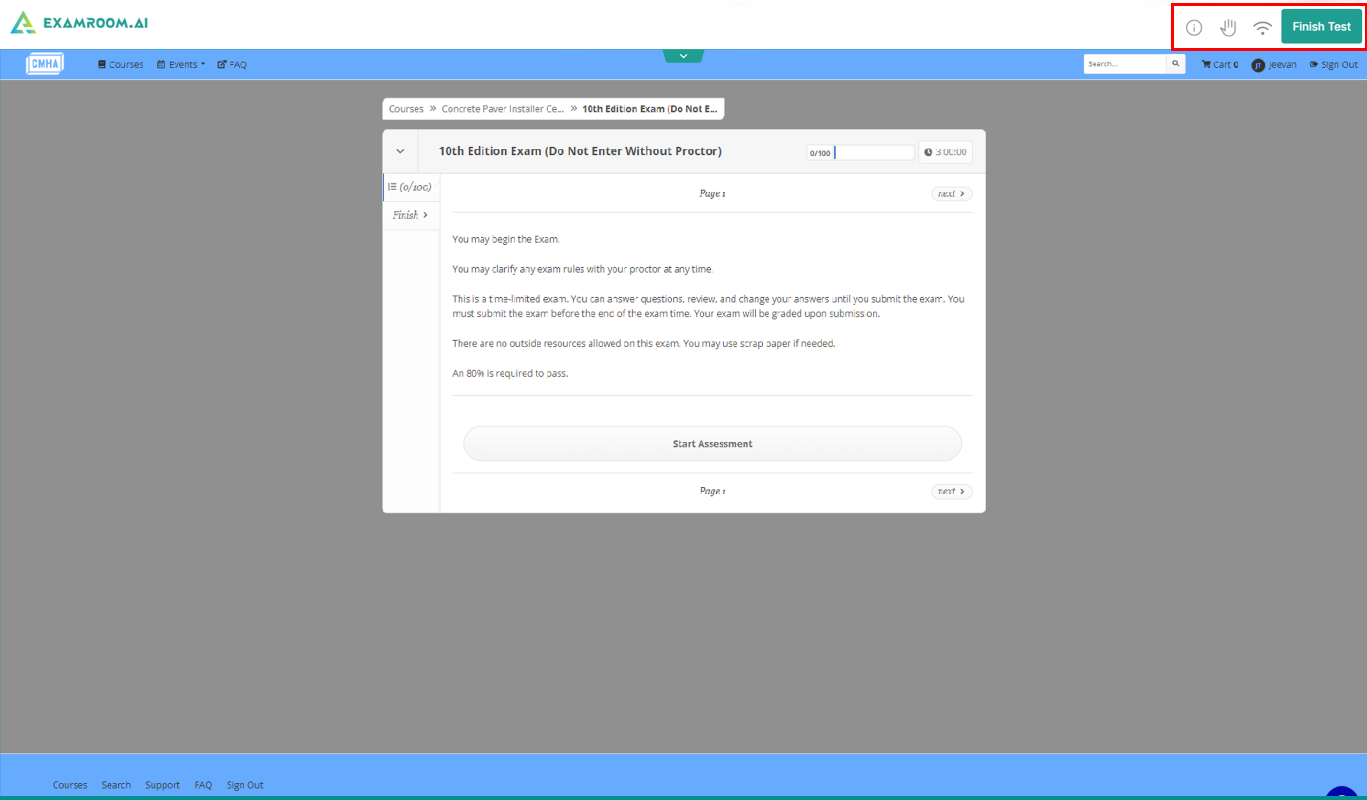This screenshot has height=800, width=1367.
Task: Click the Finish Test button
Action: pyautogui.click(x=1321, y=27)
